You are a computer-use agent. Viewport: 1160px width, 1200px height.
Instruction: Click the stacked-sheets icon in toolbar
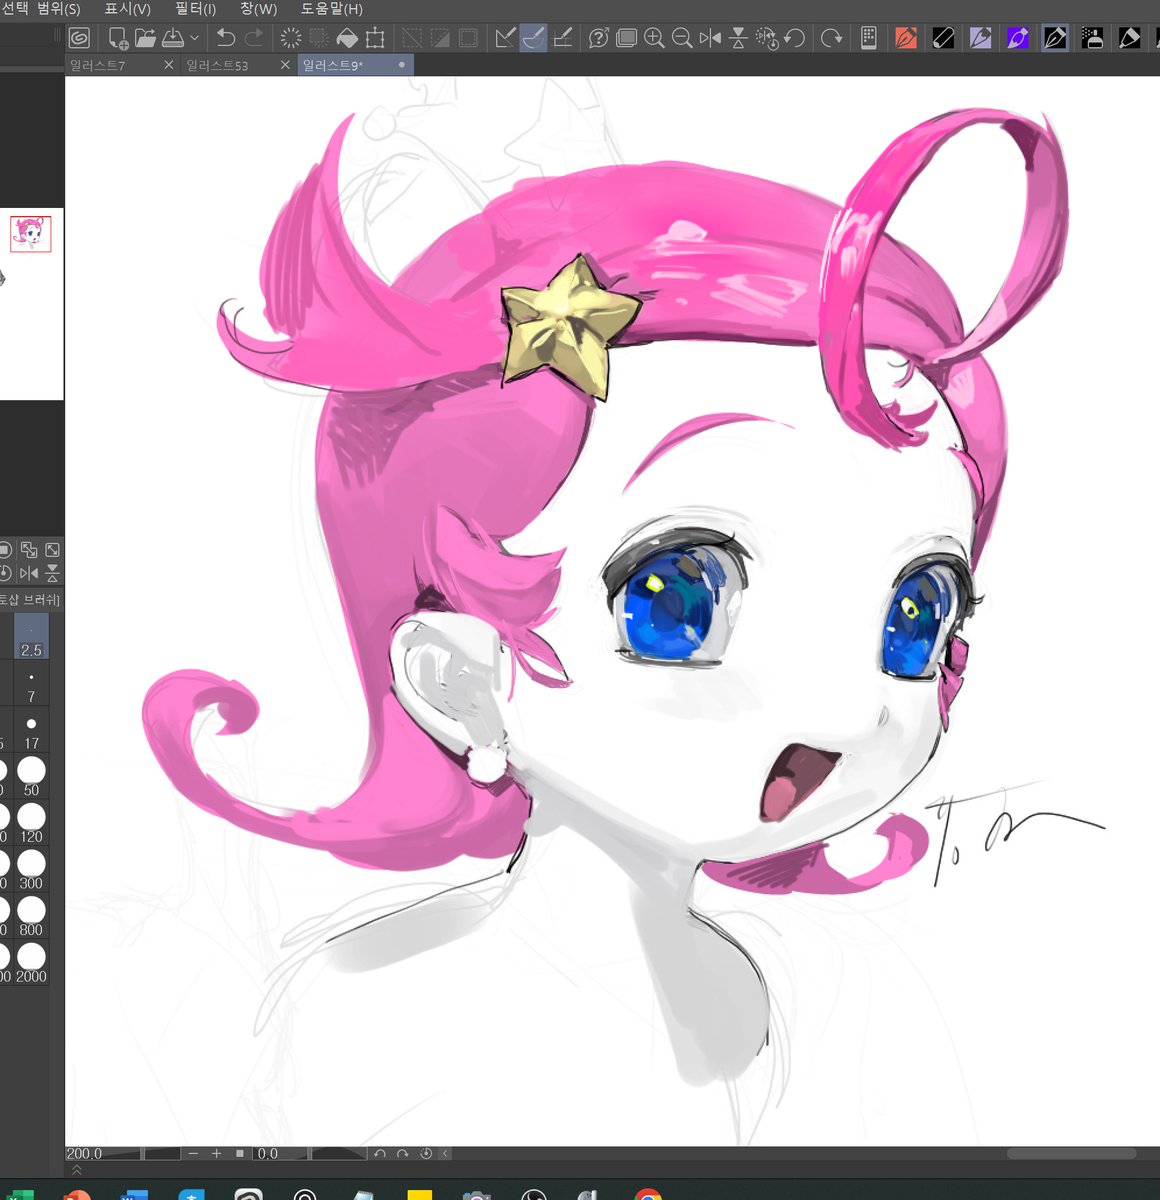[x=627, y=38]
